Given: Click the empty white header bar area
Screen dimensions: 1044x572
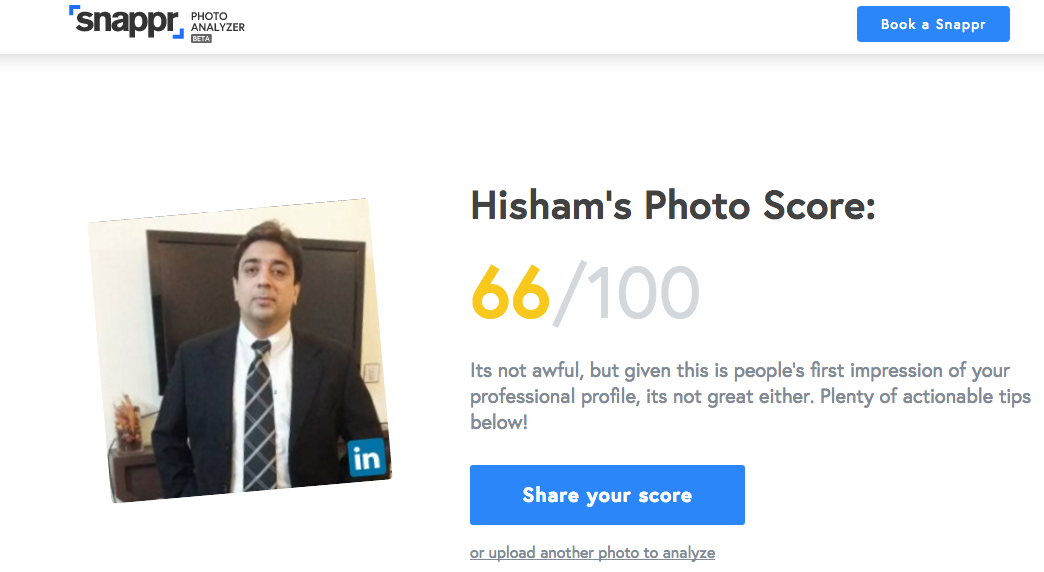Looking at the screenshot, I should pyautogui.click(x=550, y=25).
